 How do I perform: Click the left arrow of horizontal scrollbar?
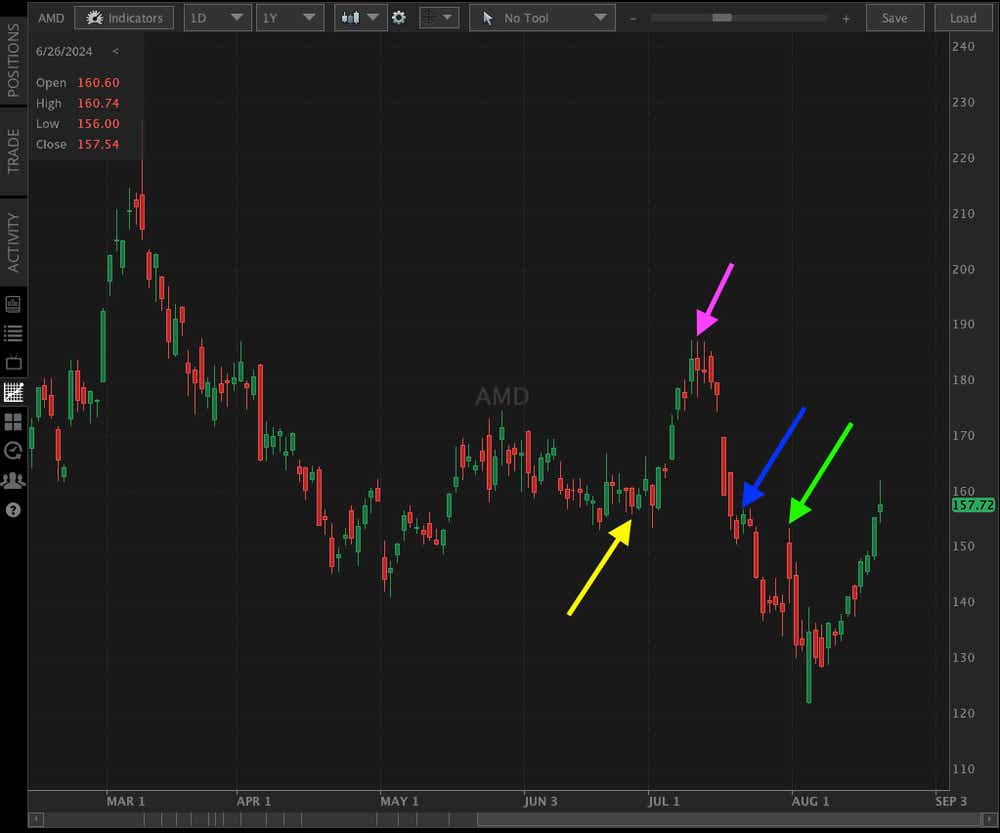36,819
